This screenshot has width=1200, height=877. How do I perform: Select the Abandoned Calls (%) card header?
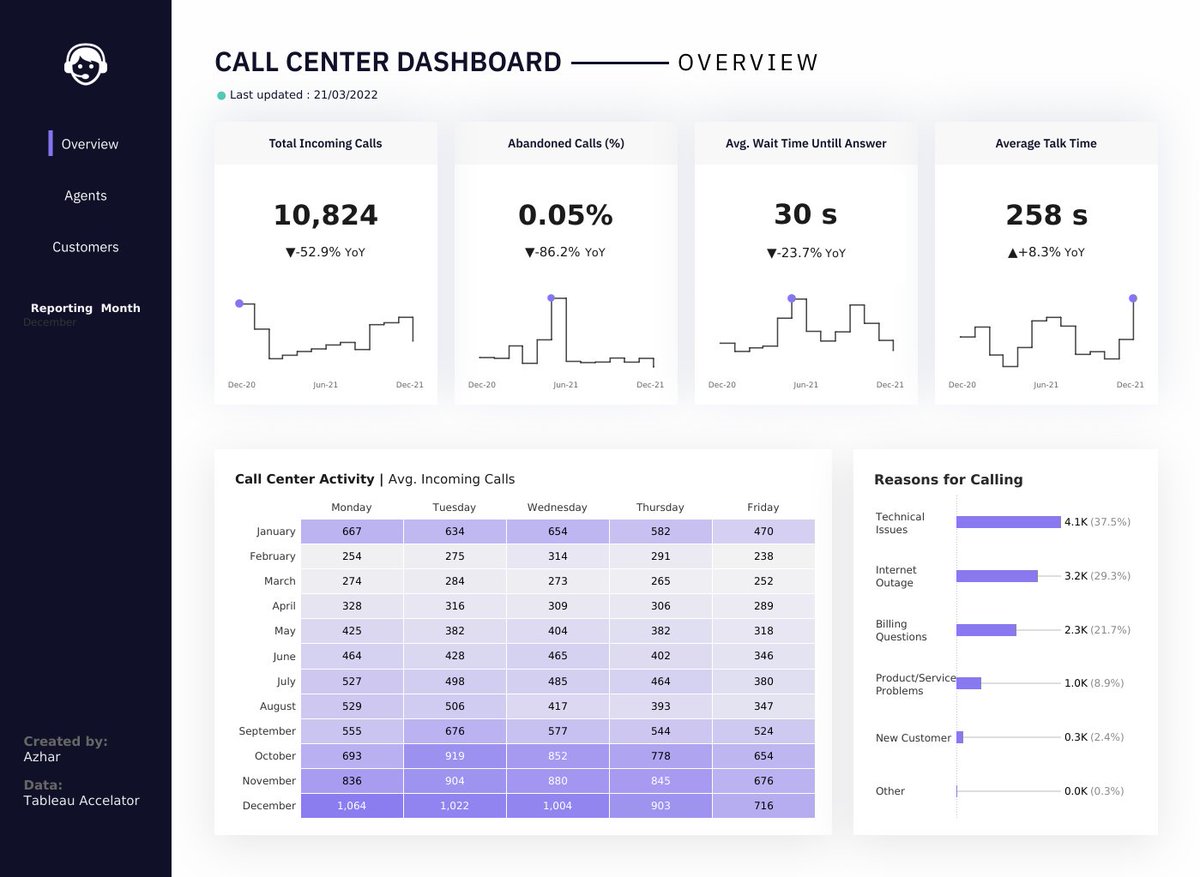[x=566, y=143]
